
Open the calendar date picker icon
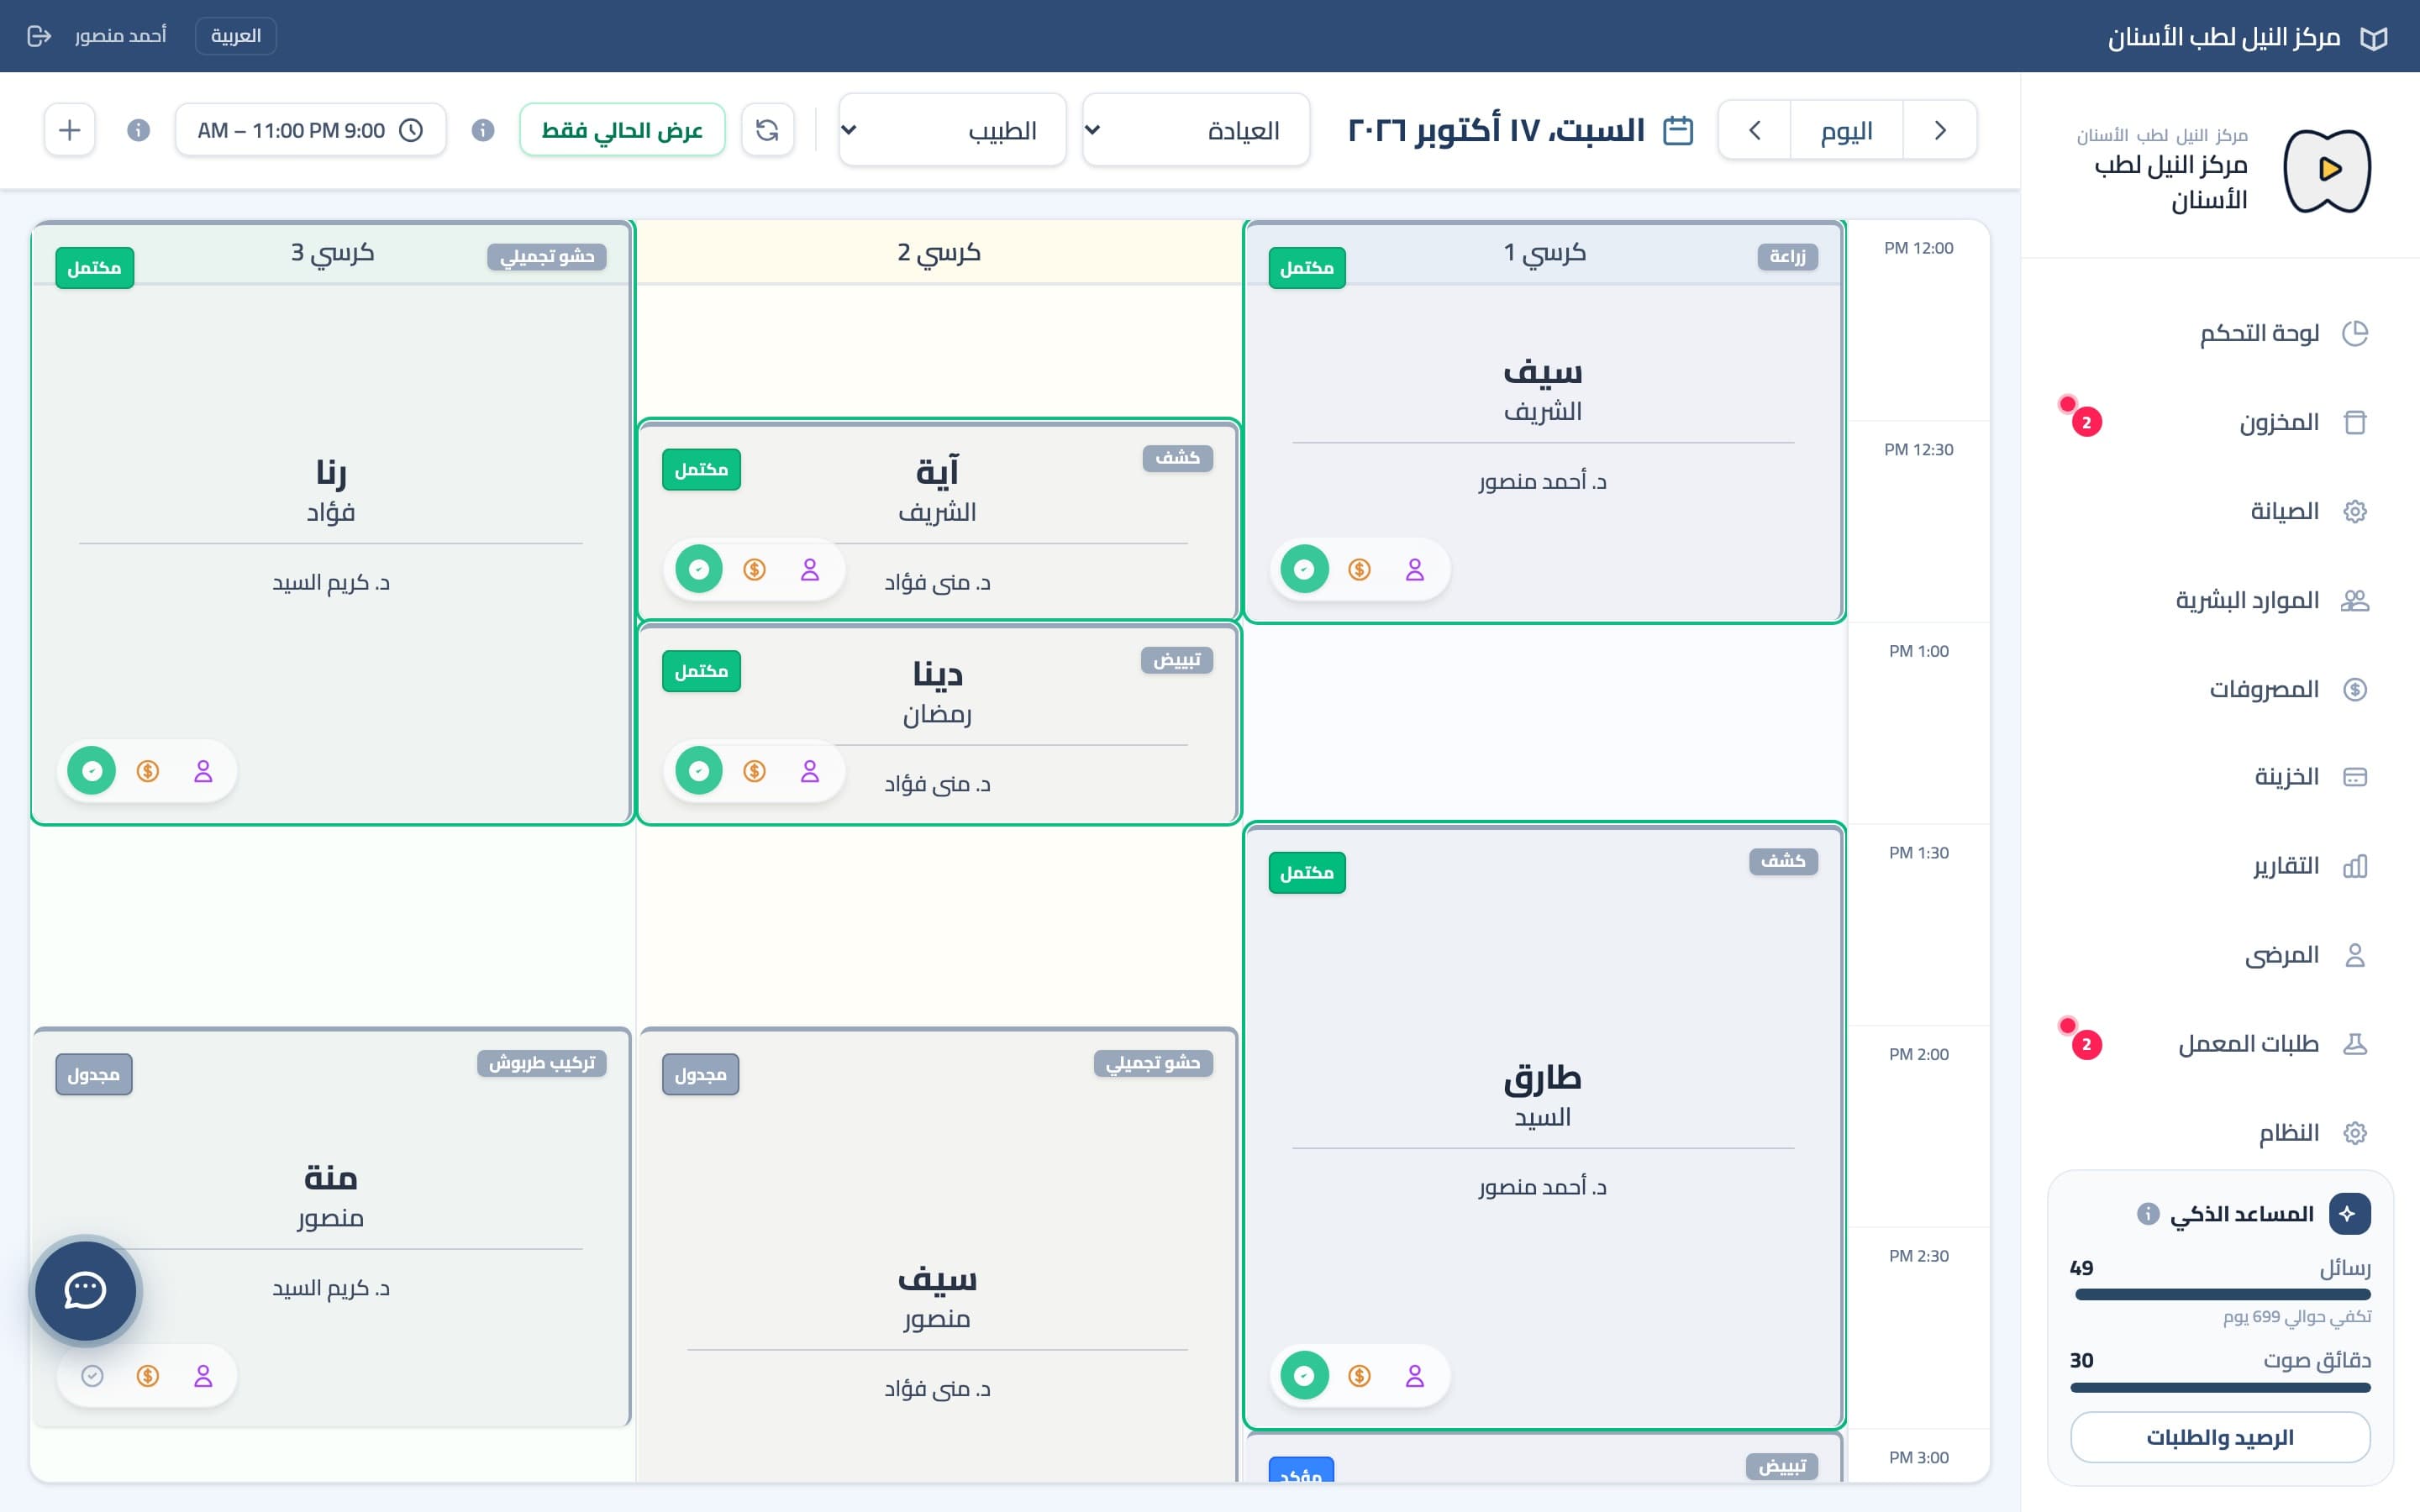point(1677,130)
